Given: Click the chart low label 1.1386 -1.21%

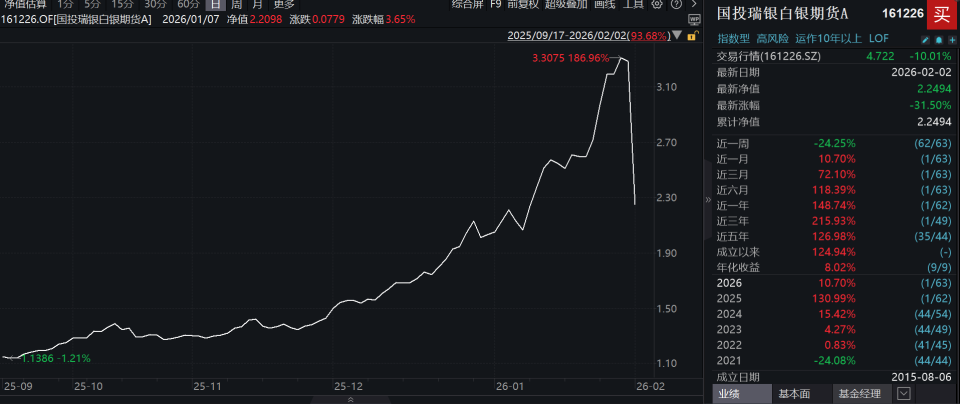Looking at the screenshot, I should [x=56, y=359].
